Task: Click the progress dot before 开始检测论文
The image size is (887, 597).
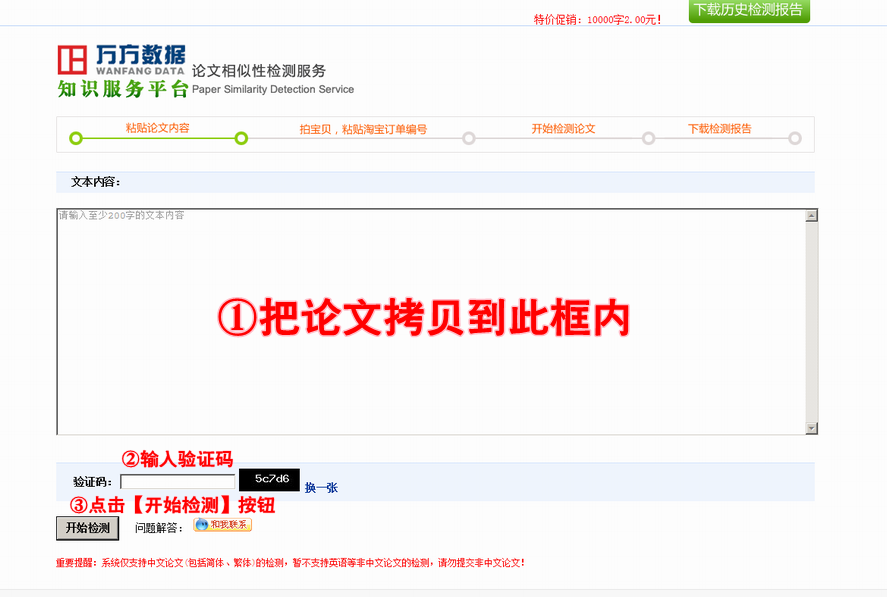Action: 468,139
